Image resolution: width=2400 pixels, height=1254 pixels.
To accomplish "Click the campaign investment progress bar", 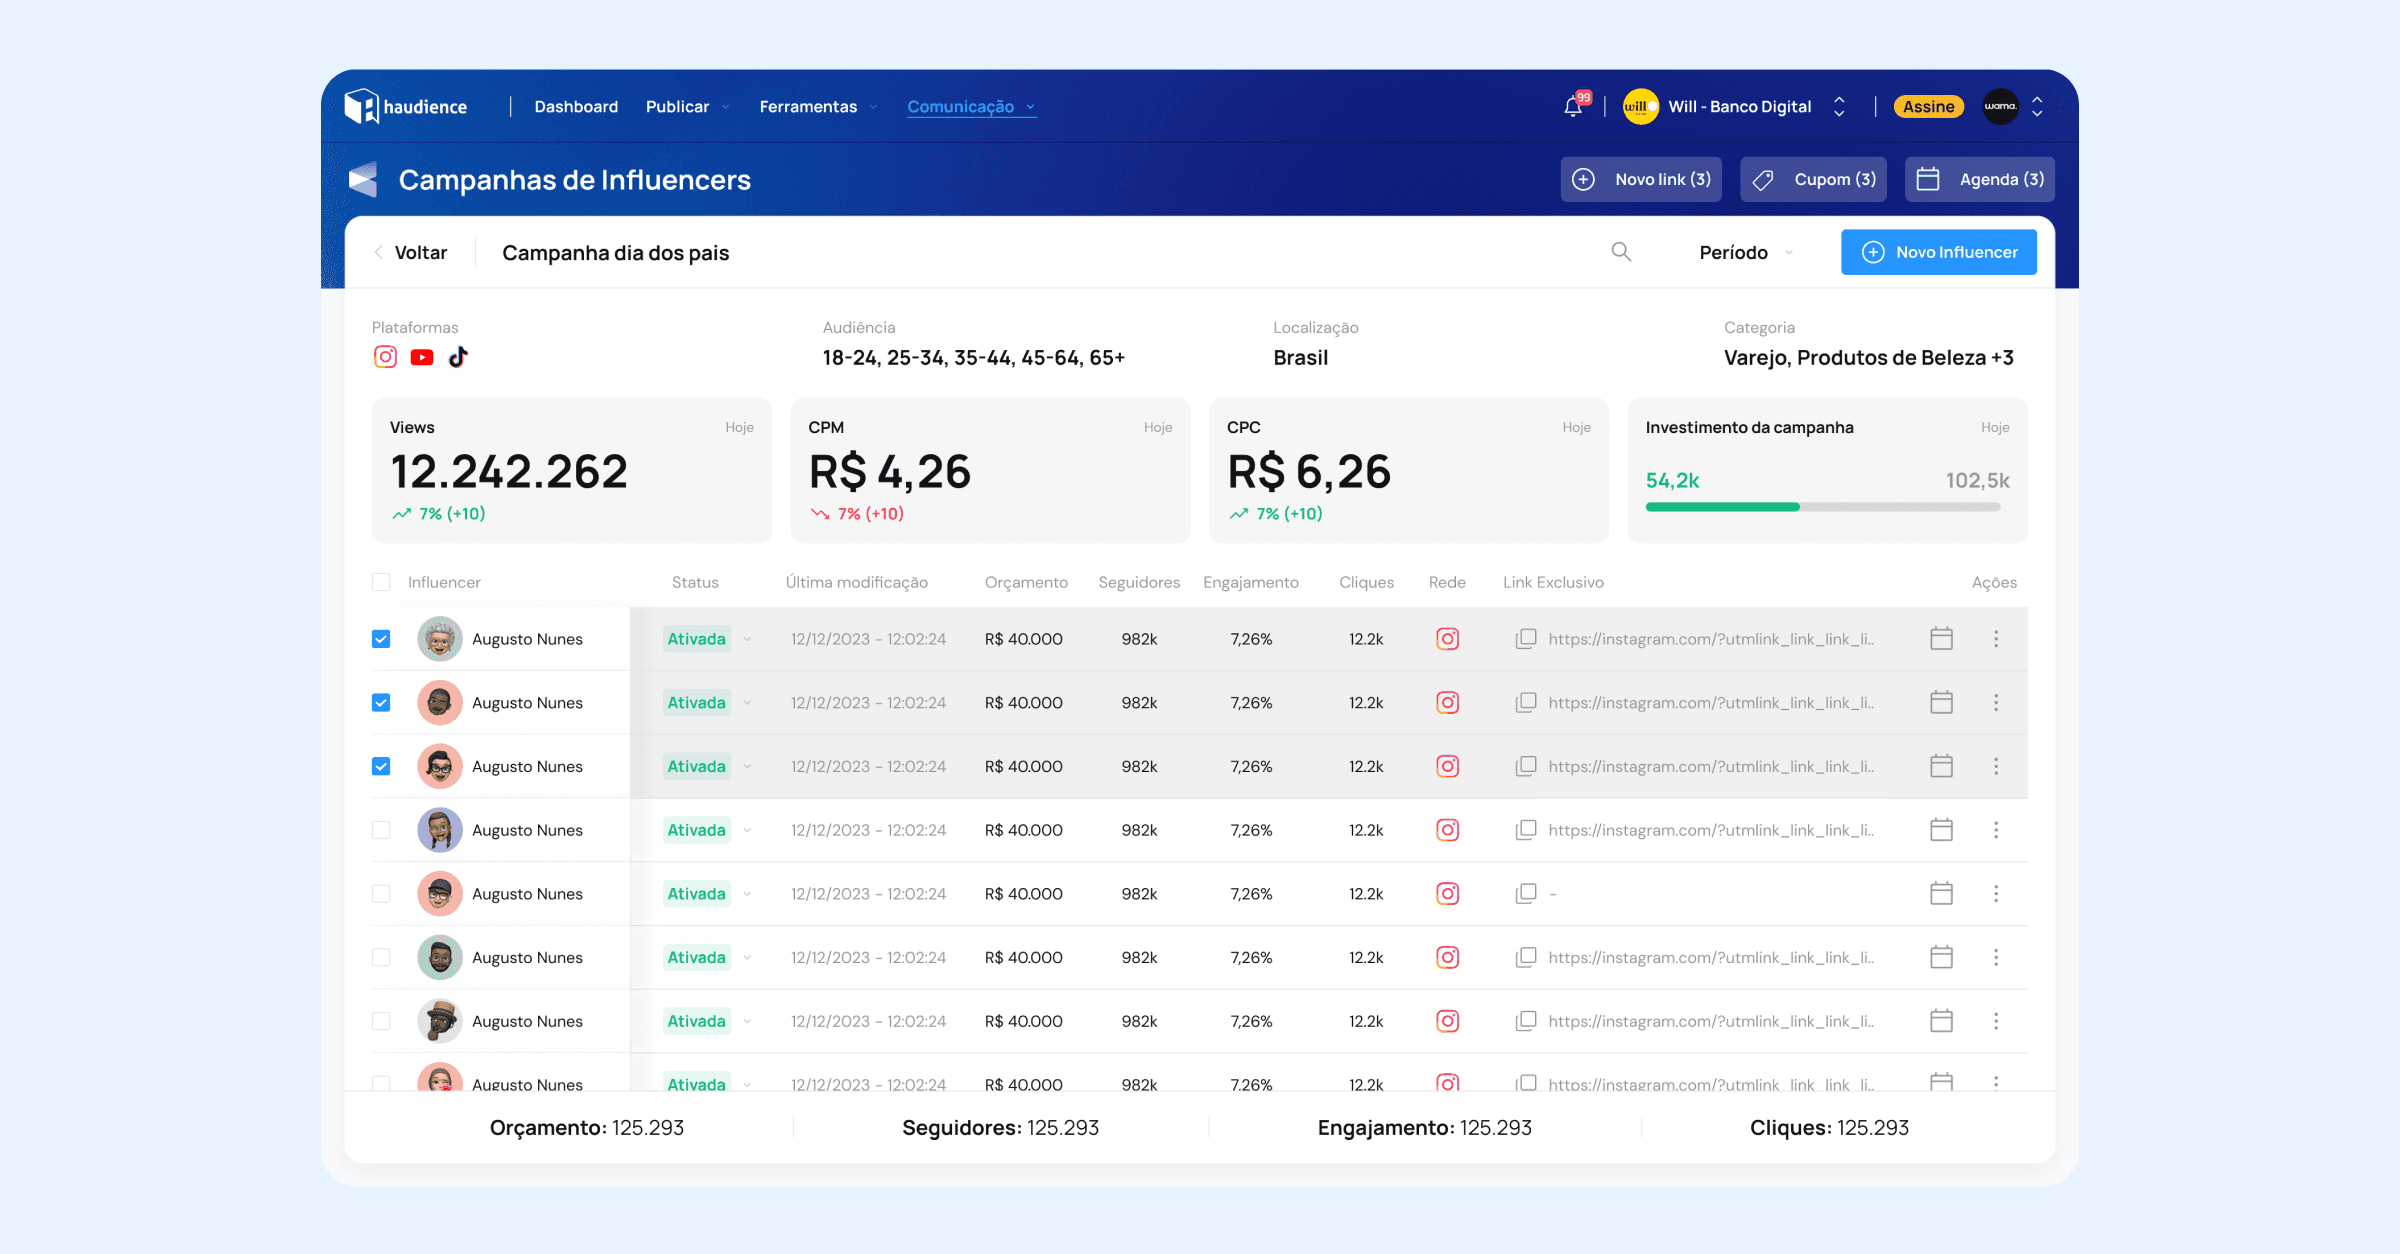I will 1822,507.
